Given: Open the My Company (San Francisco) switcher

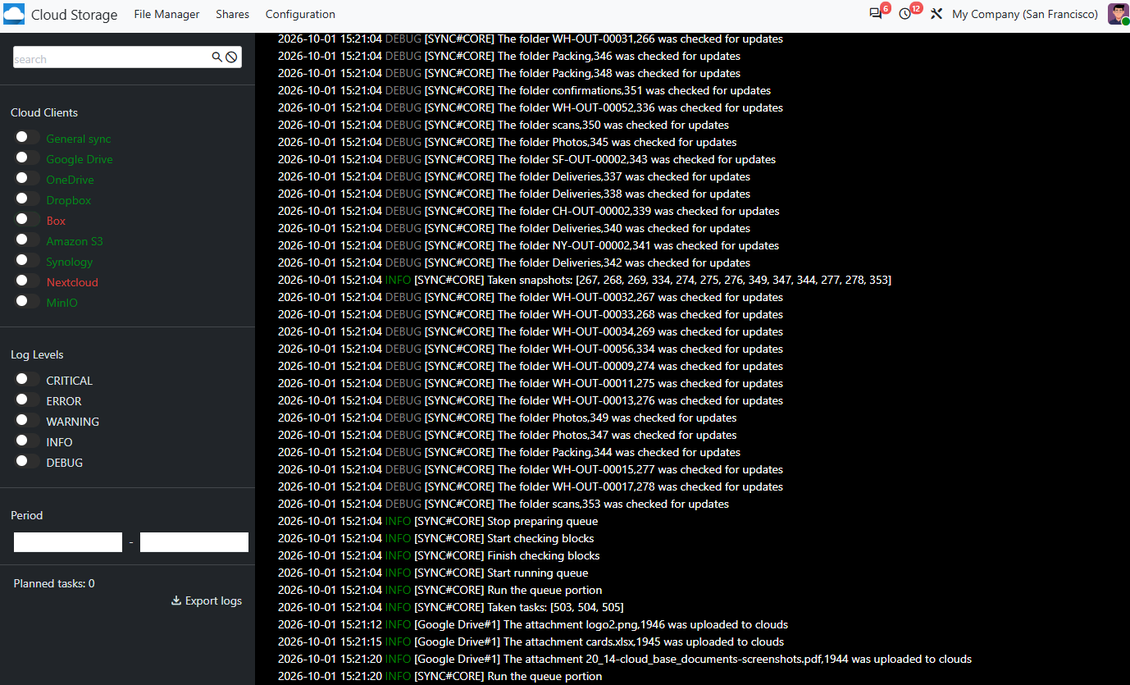Looking at the screenshot, I should 1025,14.
